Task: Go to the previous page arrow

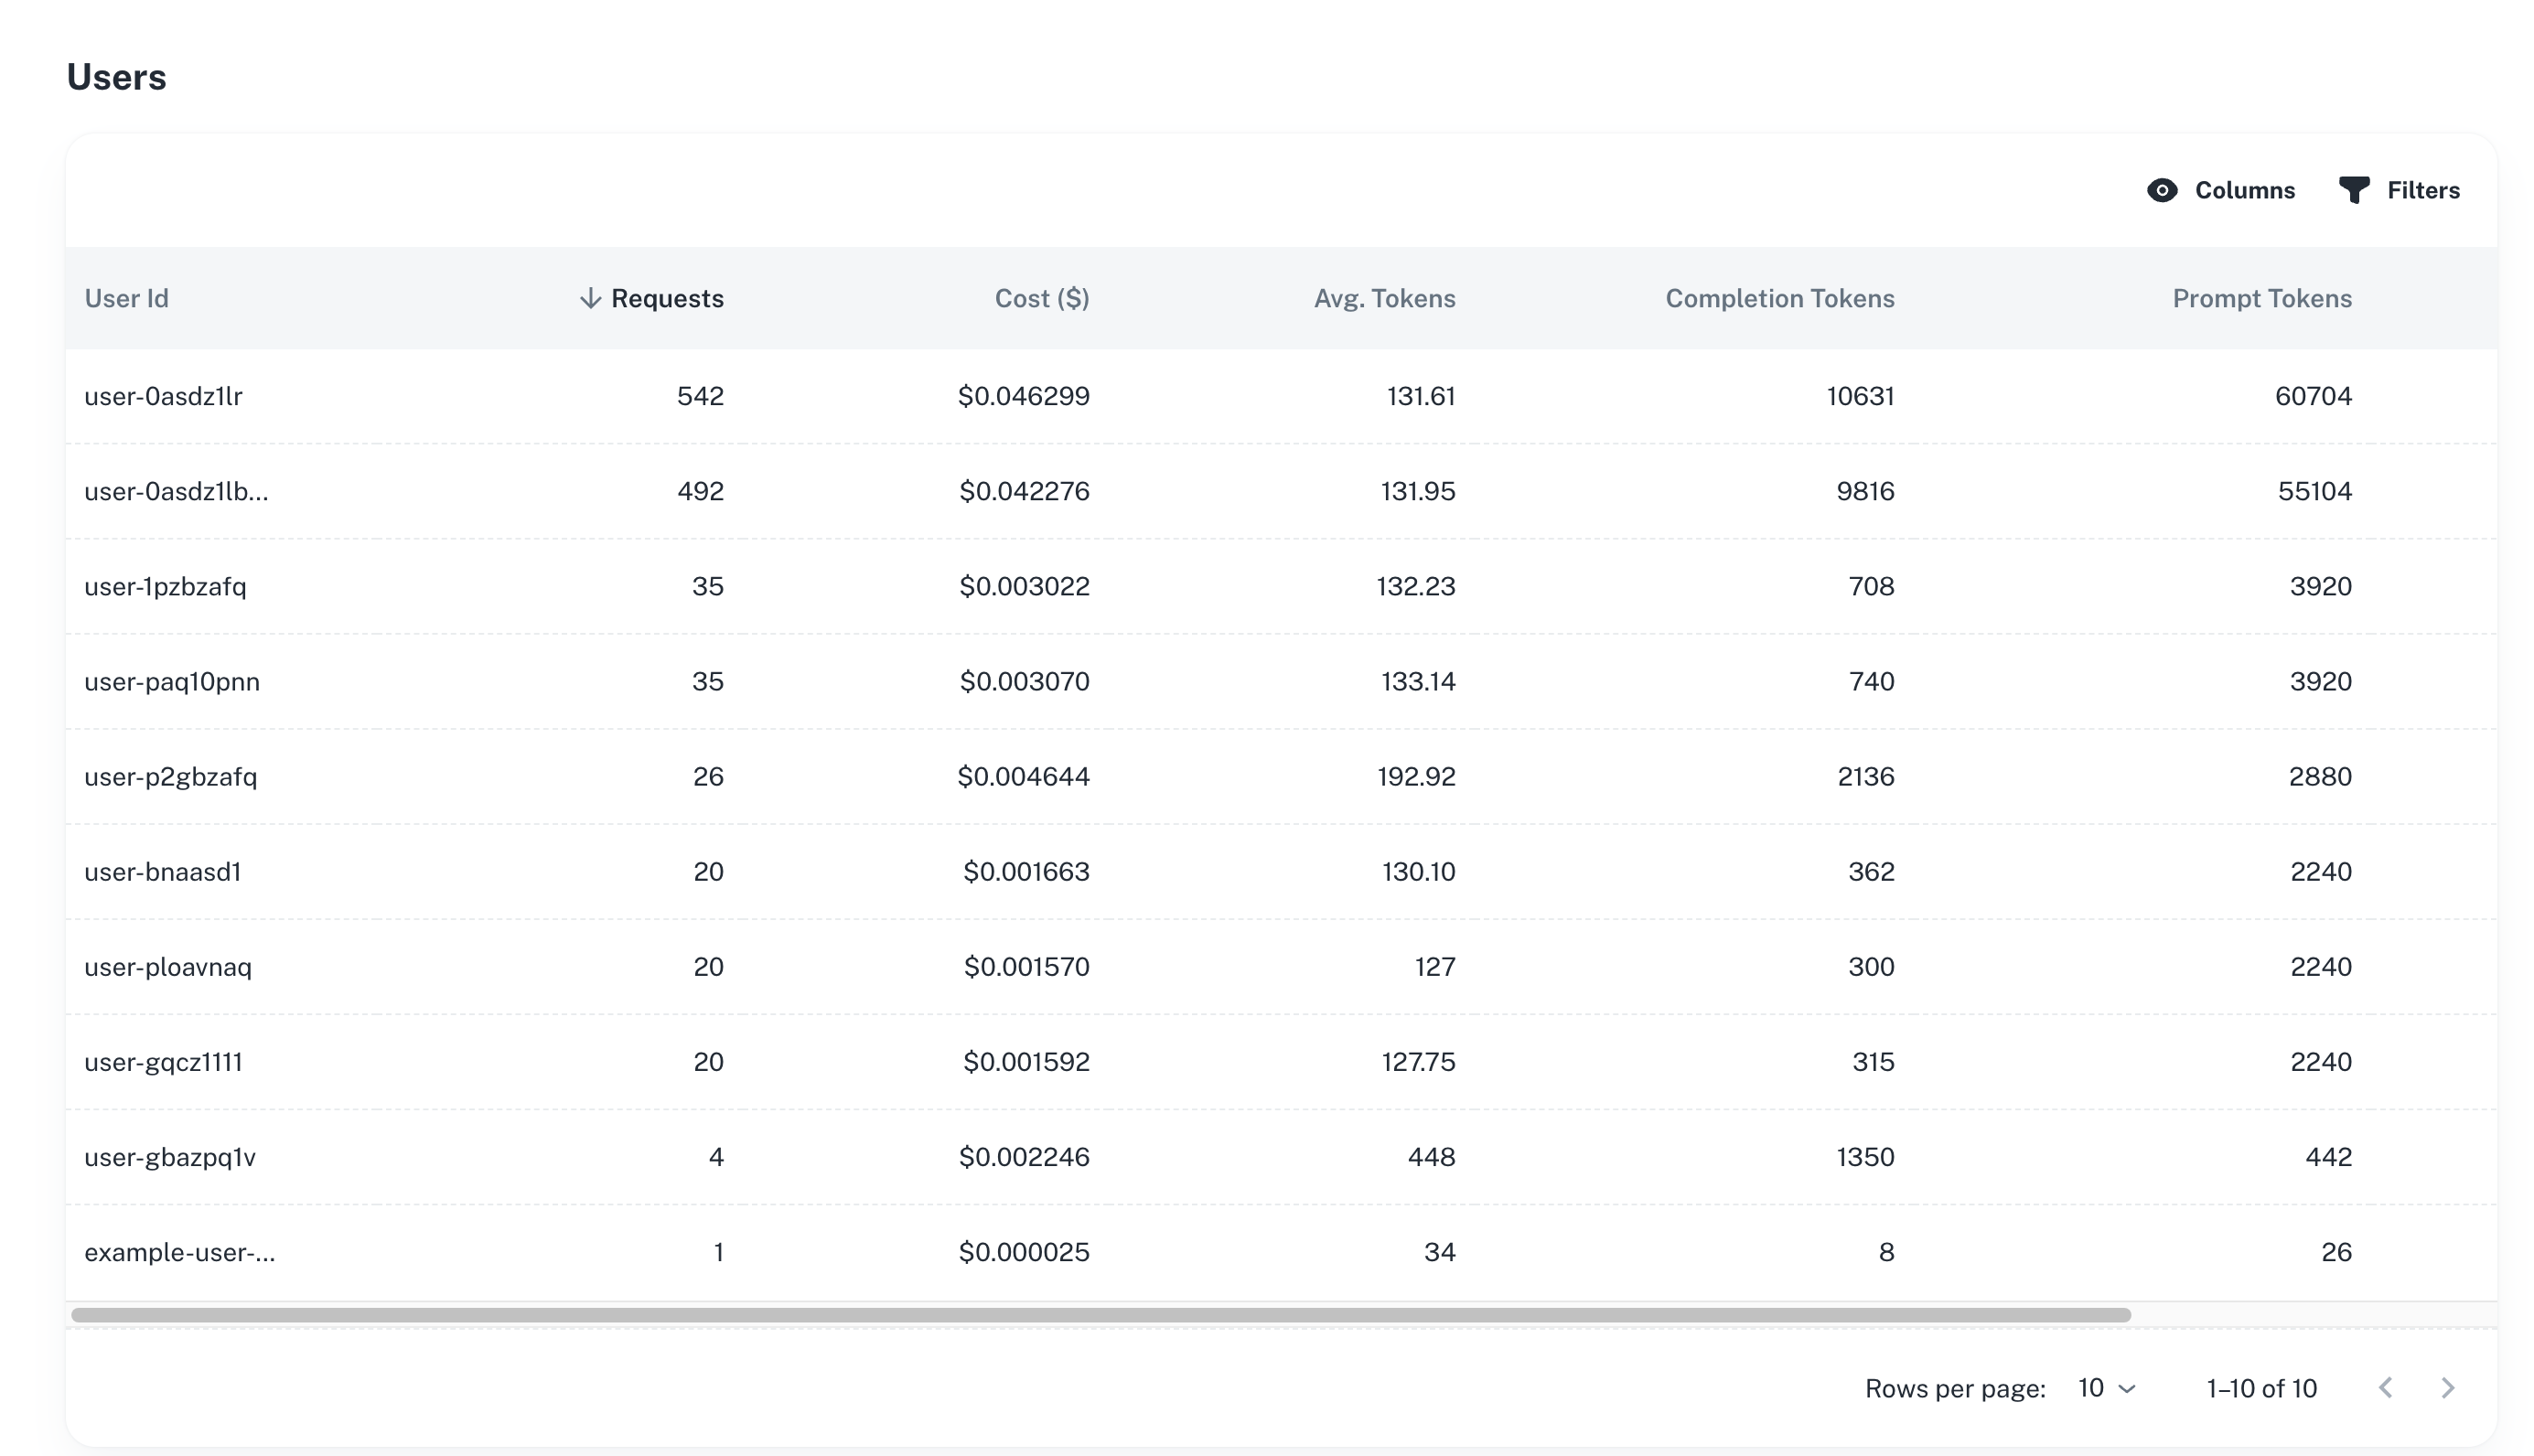Action: point(2385,1388)
